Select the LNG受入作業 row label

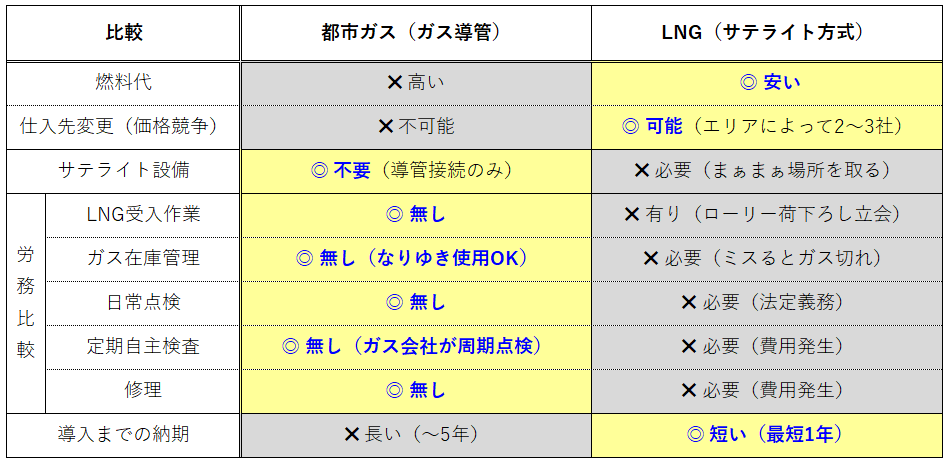click(x=143, y=214)
